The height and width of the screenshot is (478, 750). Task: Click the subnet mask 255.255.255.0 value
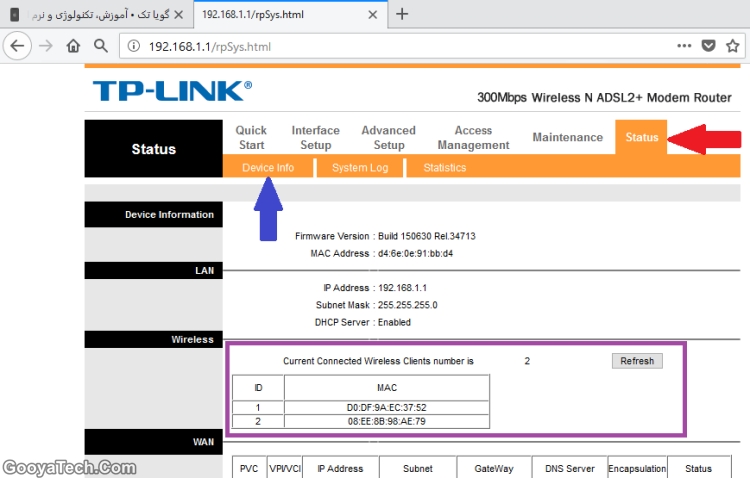[408, 305]
